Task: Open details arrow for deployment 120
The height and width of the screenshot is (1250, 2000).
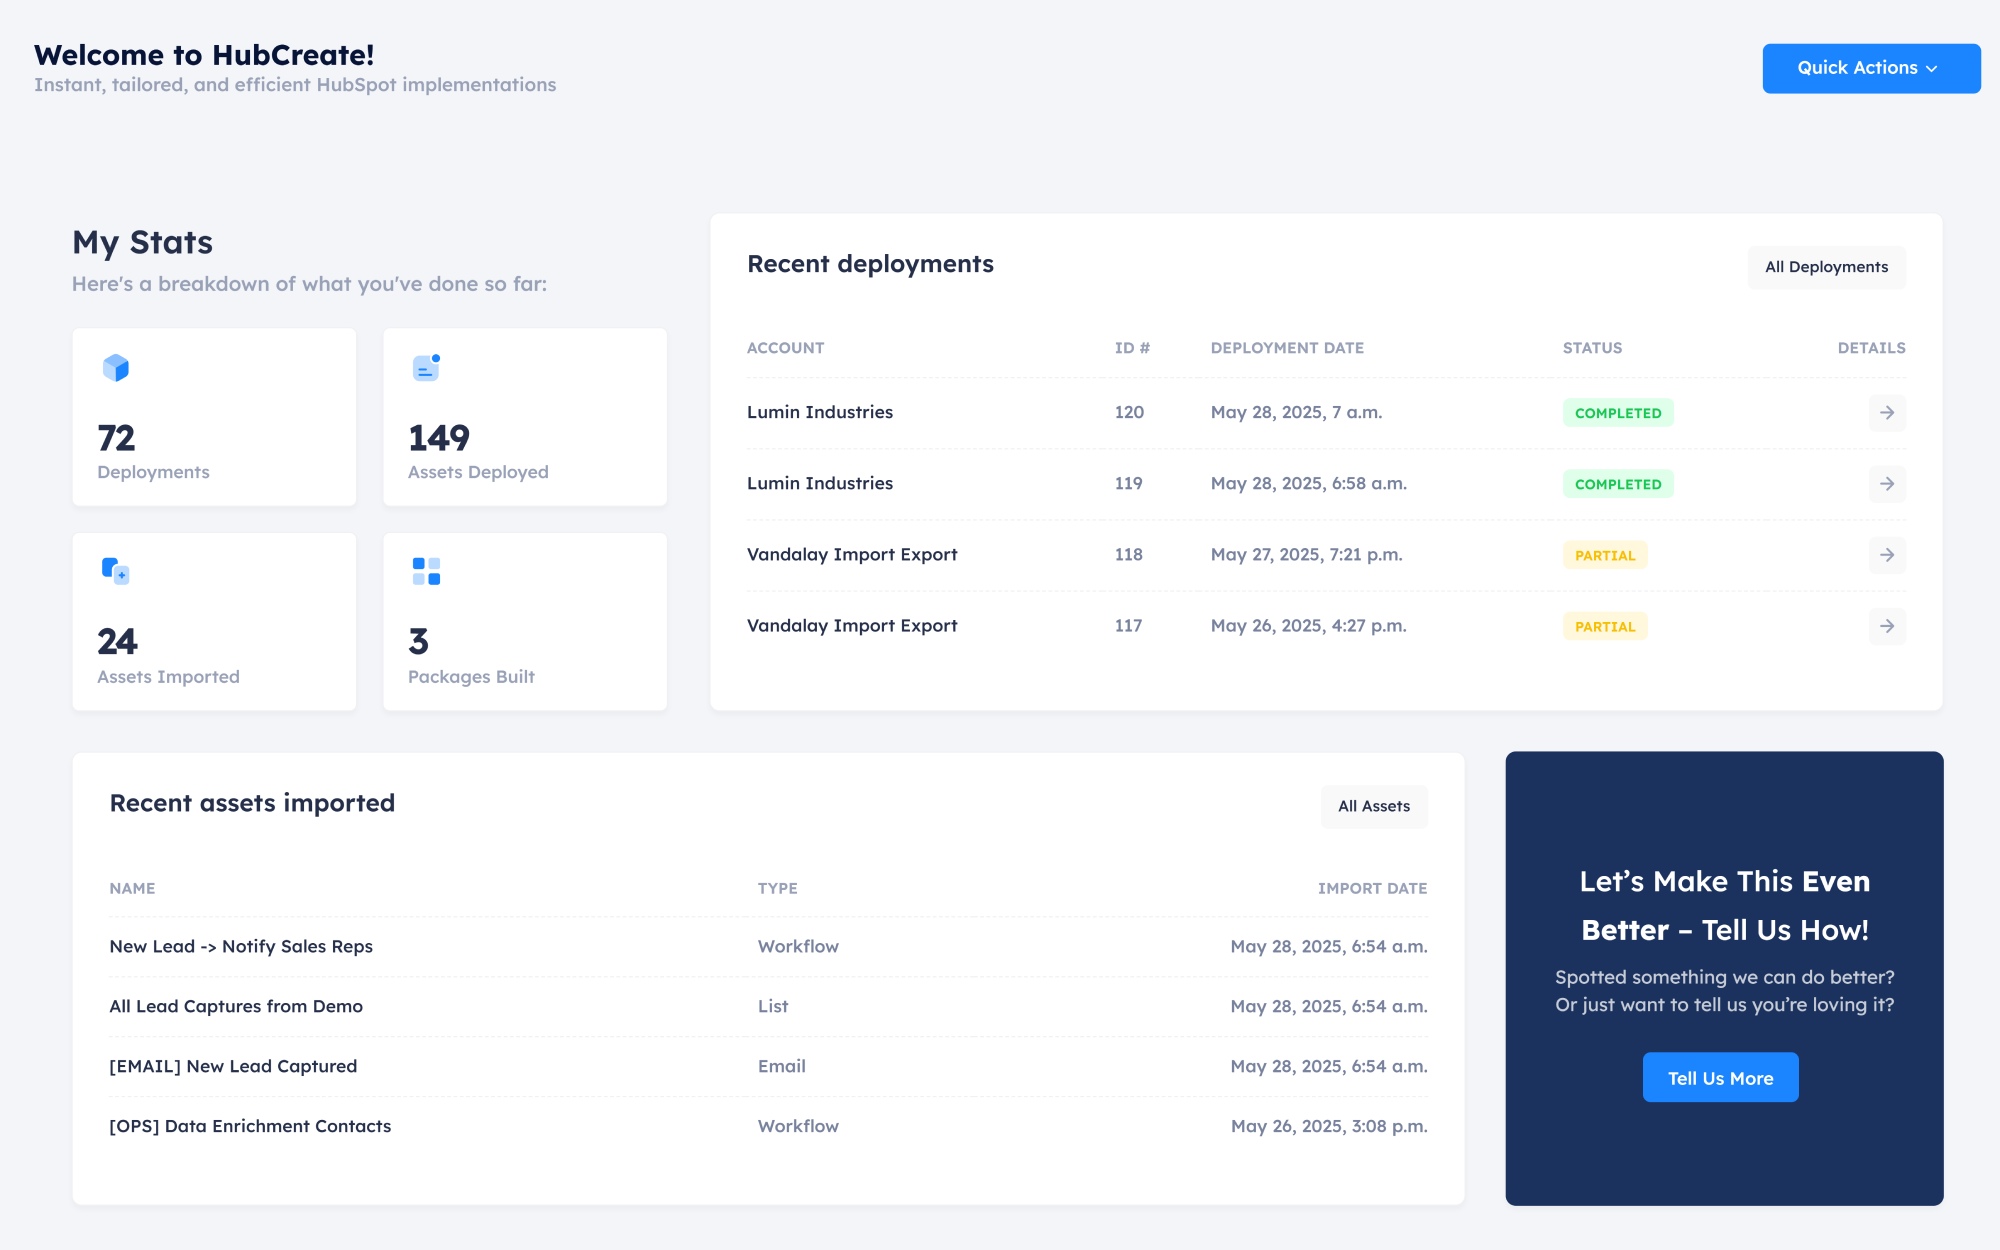Action: (1886, 413)
